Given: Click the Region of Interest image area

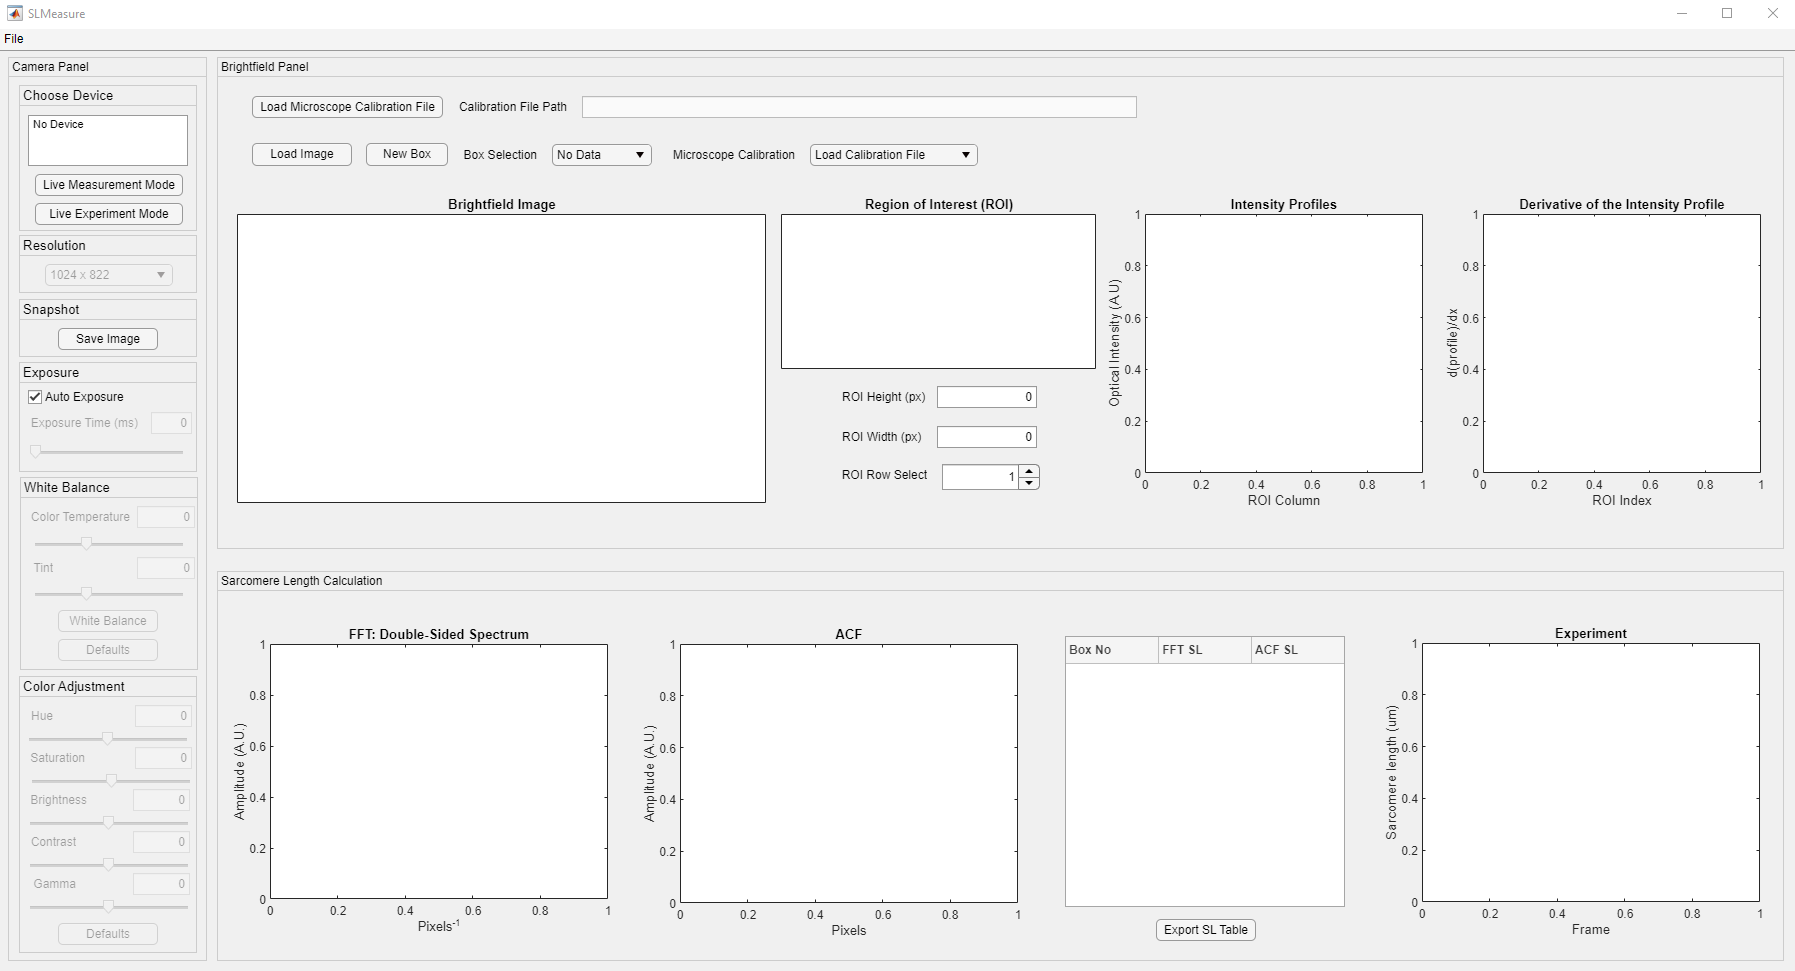Looking at the screenshot, I should pyautogui.click(x=938, y=291).
